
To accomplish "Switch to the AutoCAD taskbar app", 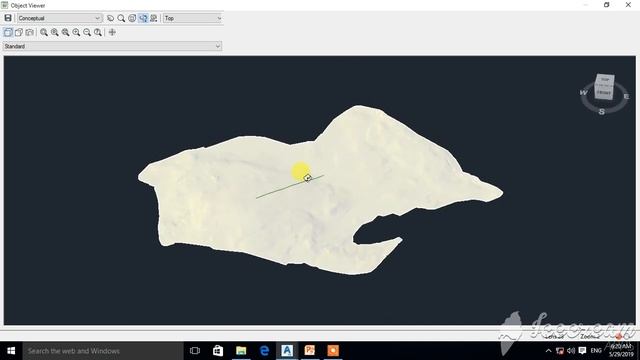I will 287,351.
